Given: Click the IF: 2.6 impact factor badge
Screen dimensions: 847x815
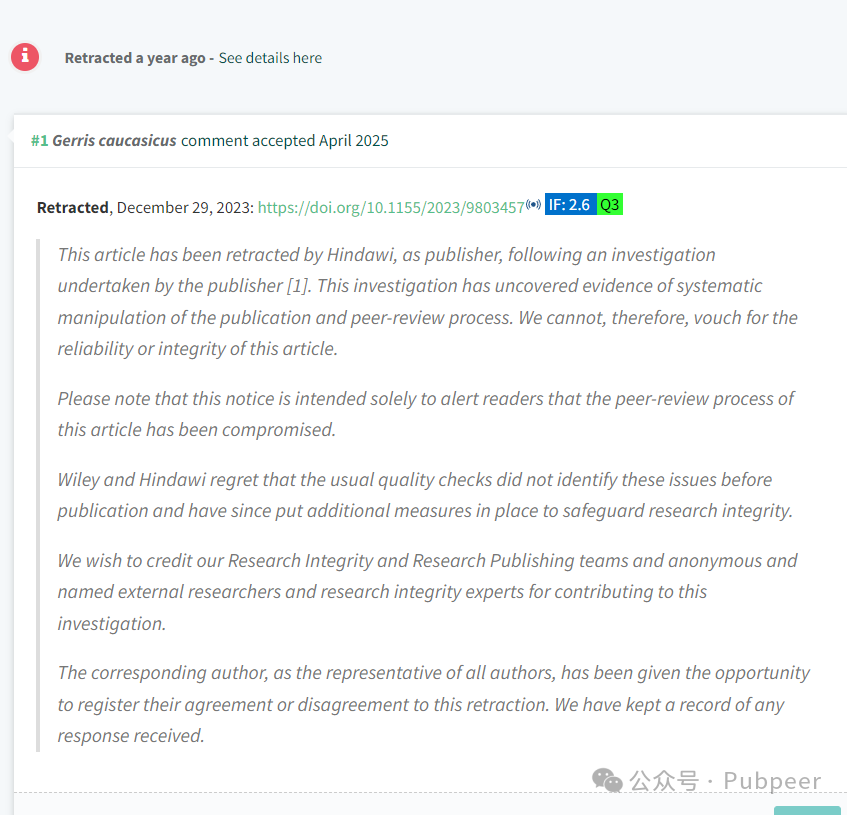Looking at the screenshot, I should [x=570, y=204].
